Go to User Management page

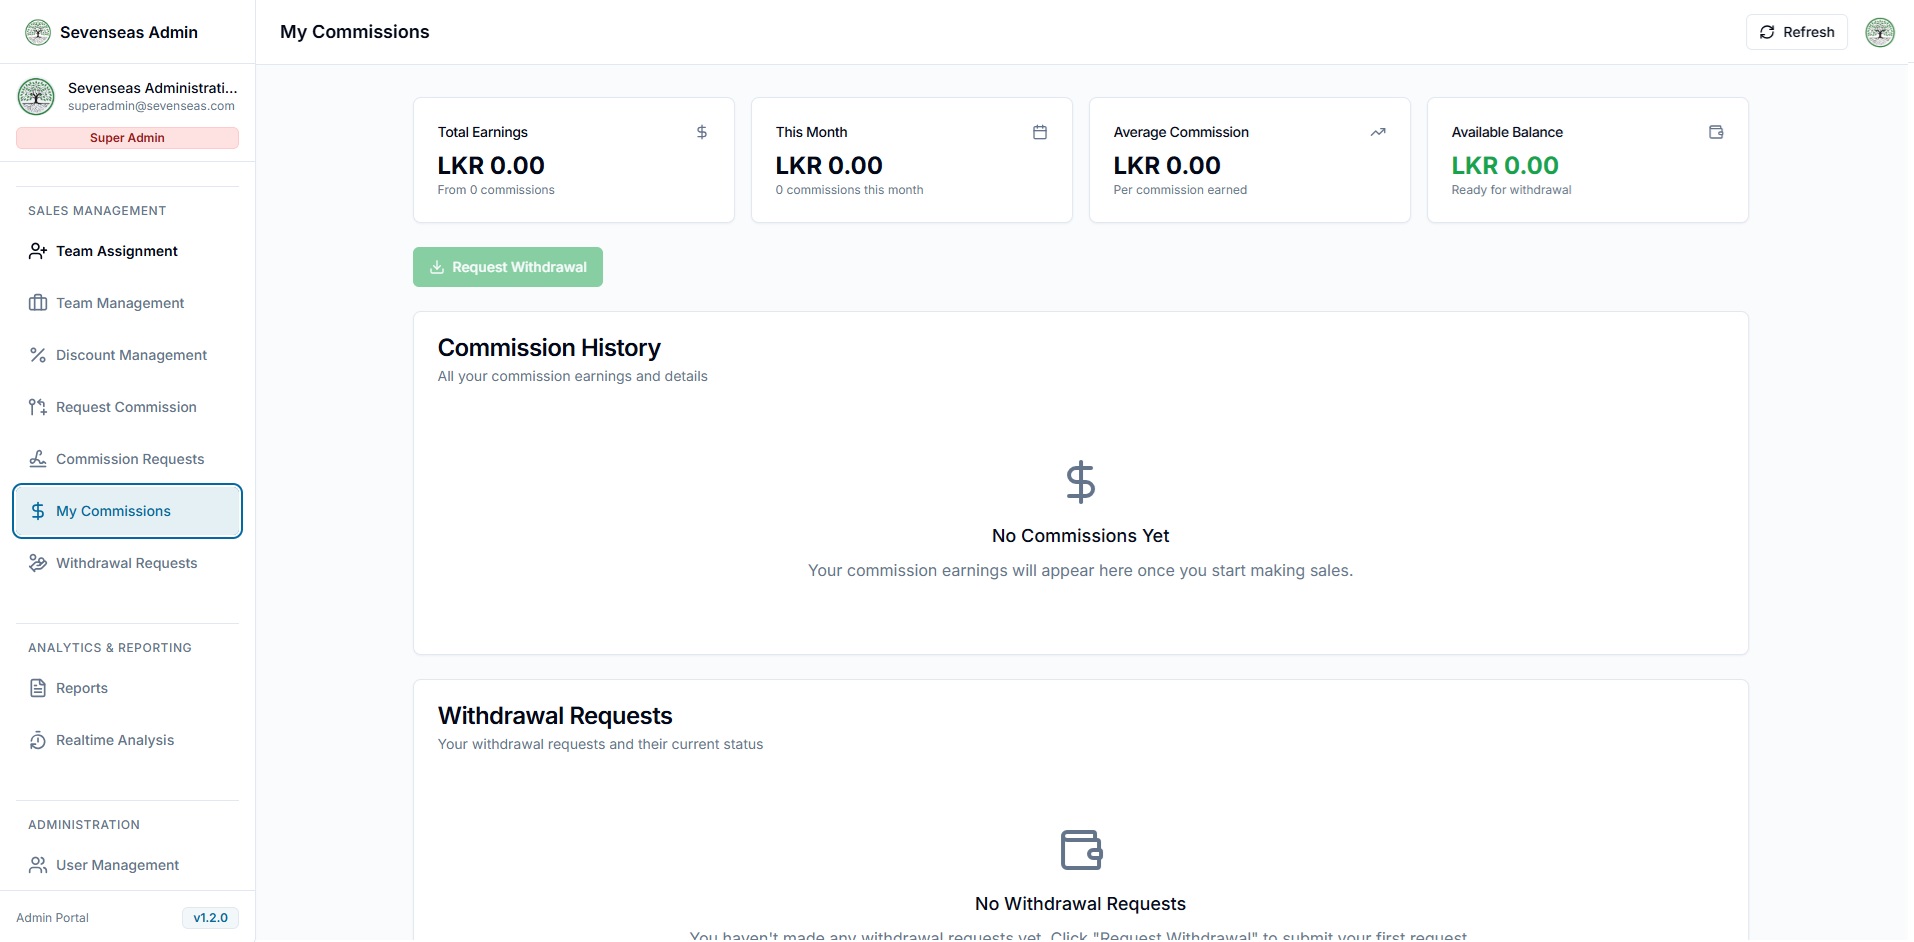click(117, 865)
